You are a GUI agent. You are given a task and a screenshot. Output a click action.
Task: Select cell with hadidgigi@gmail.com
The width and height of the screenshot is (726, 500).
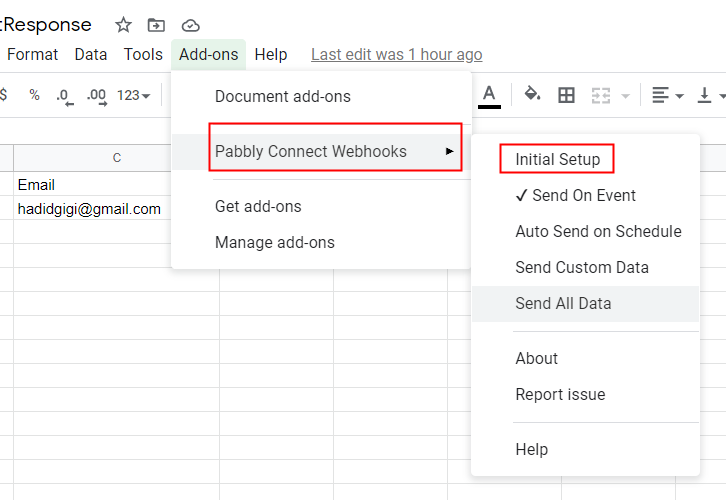(93, 208)
